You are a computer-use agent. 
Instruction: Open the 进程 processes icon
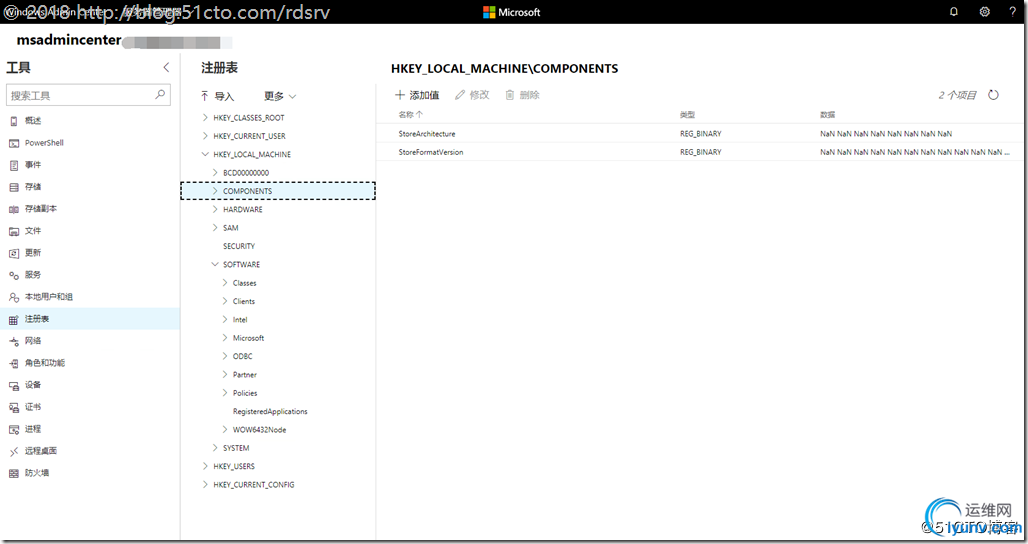(14, 429)
